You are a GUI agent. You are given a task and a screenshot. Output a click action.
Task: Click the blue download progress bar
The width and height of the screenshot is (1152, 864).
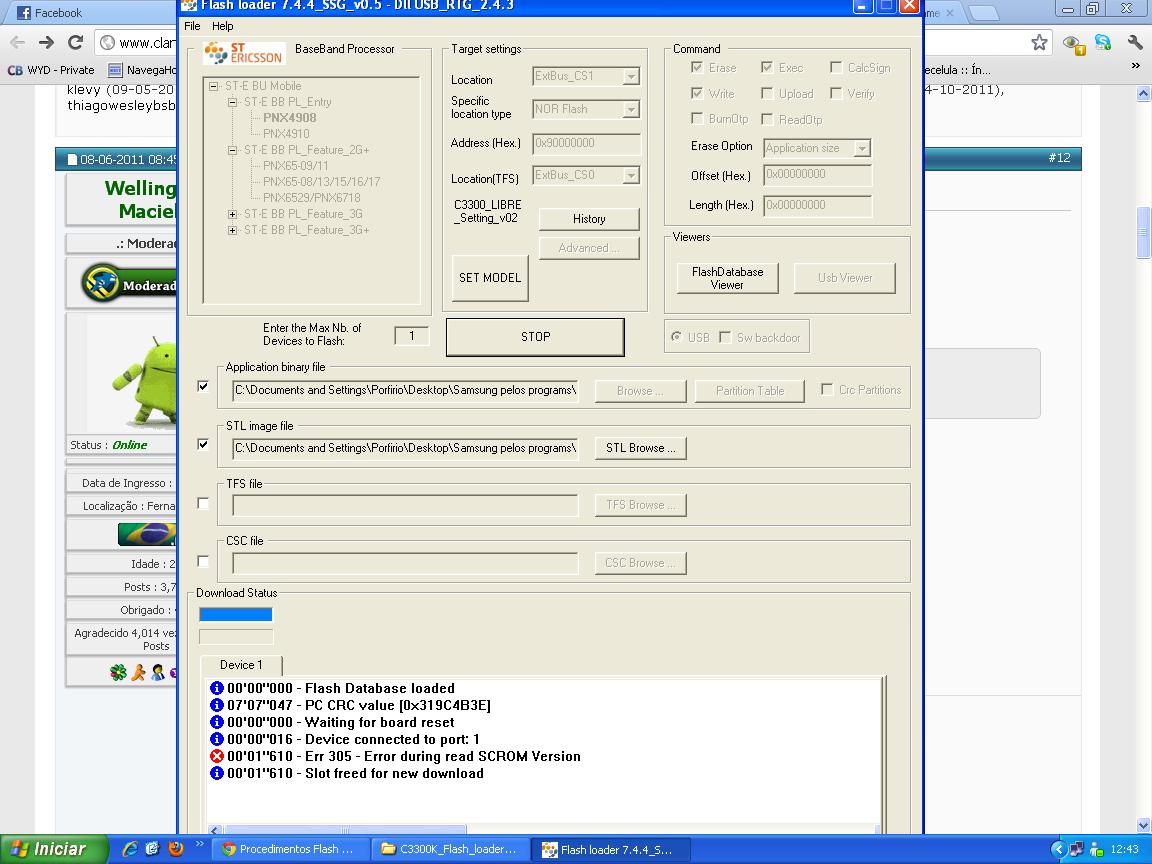point(236,614)
